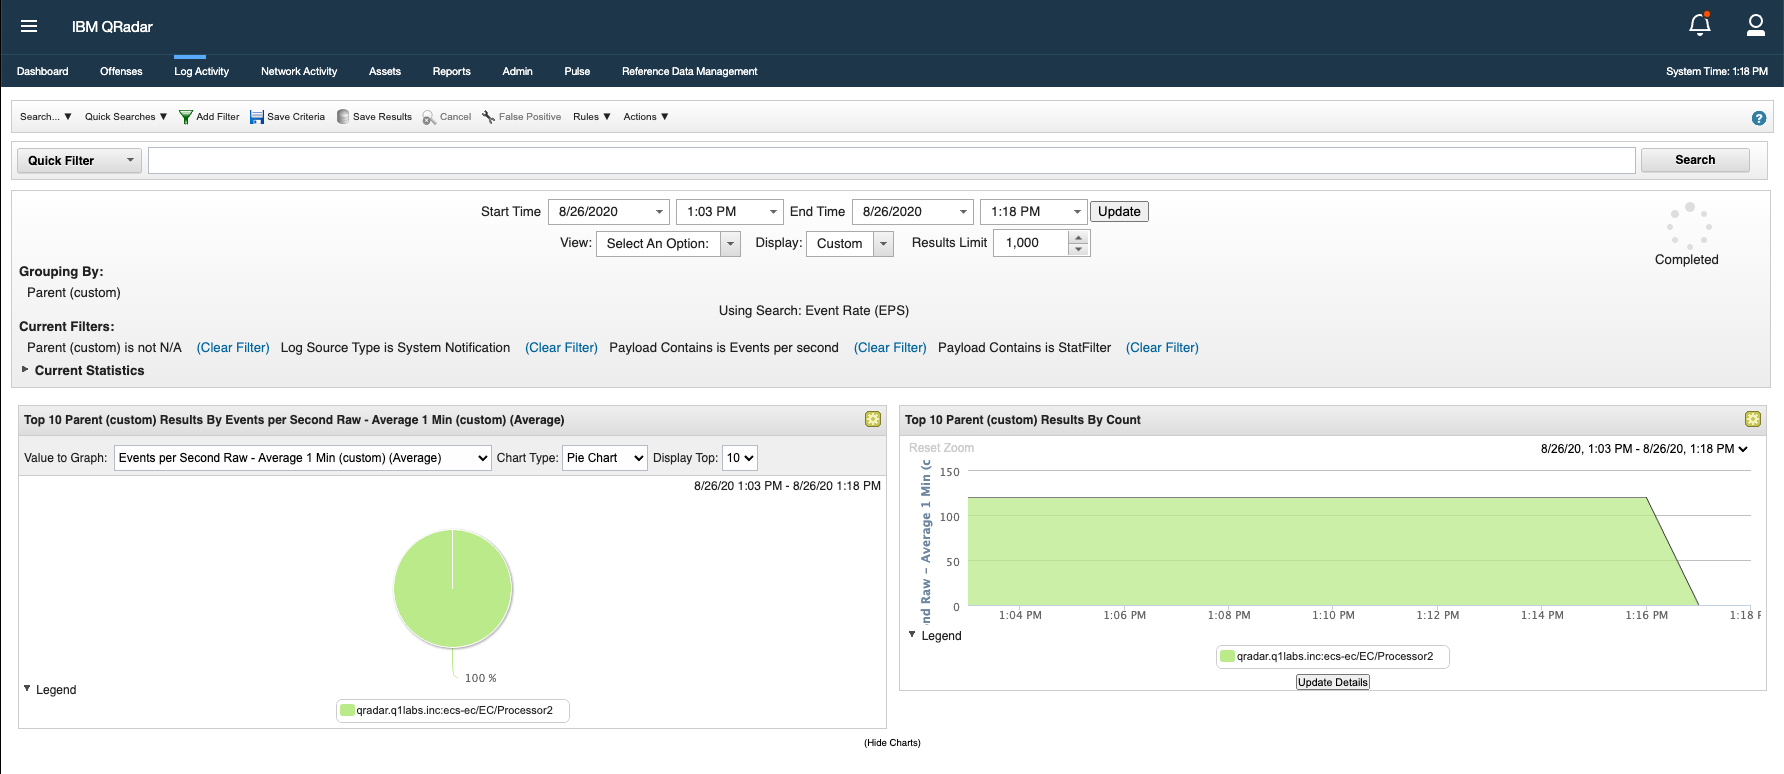The width and height of the screenshot is (1784, 774).
Task: Click the Update time range button
Action: click(x=1119, y=212)
